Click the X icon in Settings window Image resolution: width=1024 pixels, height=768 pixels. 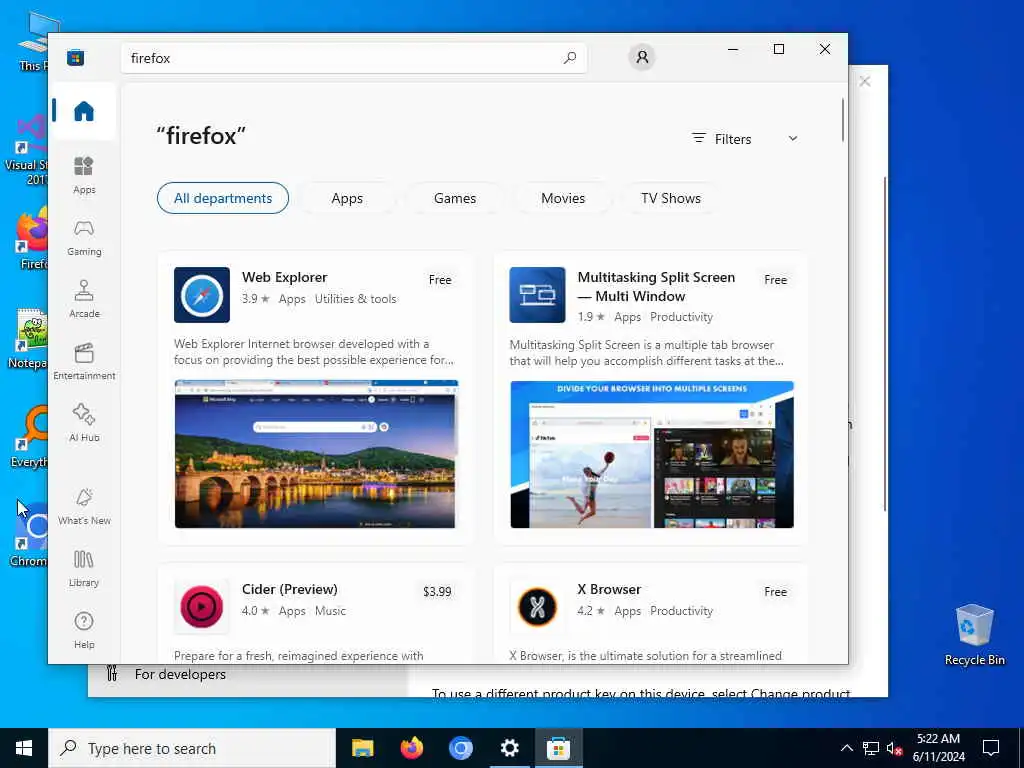tap(865, 81)
